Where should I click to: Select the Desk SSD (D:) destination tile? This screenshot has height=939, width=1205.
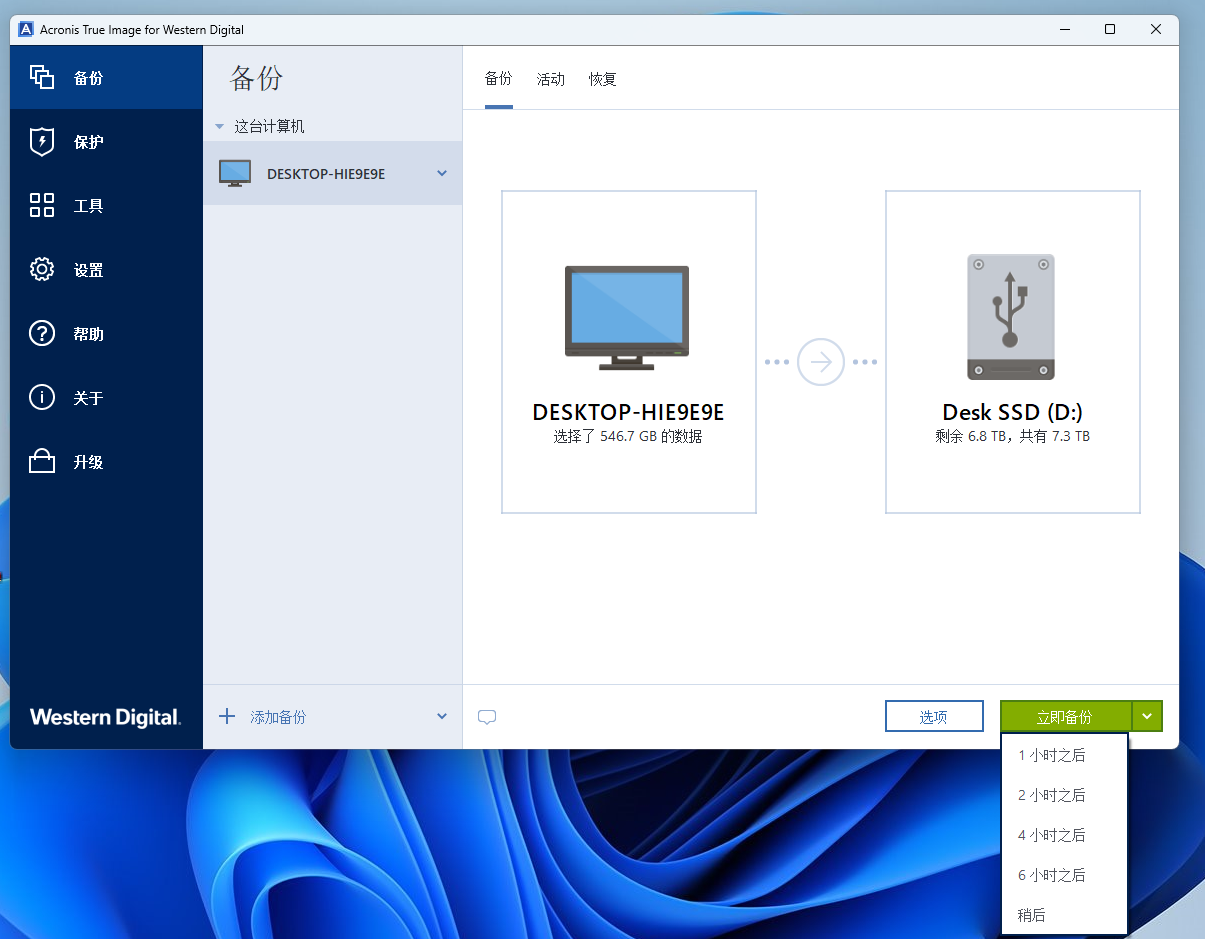[x=1012, y=352]
